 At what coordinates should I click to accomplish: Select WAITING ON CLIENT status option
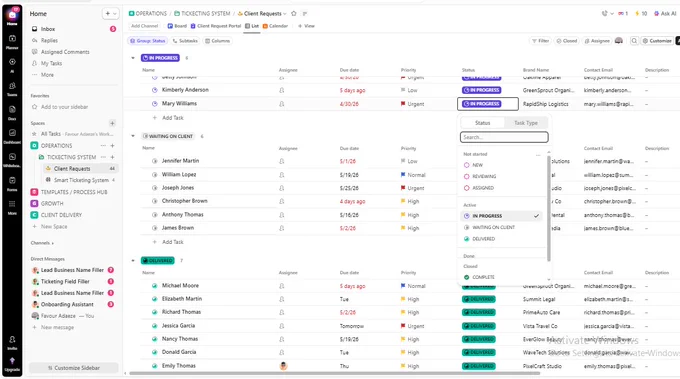point(501,227)
